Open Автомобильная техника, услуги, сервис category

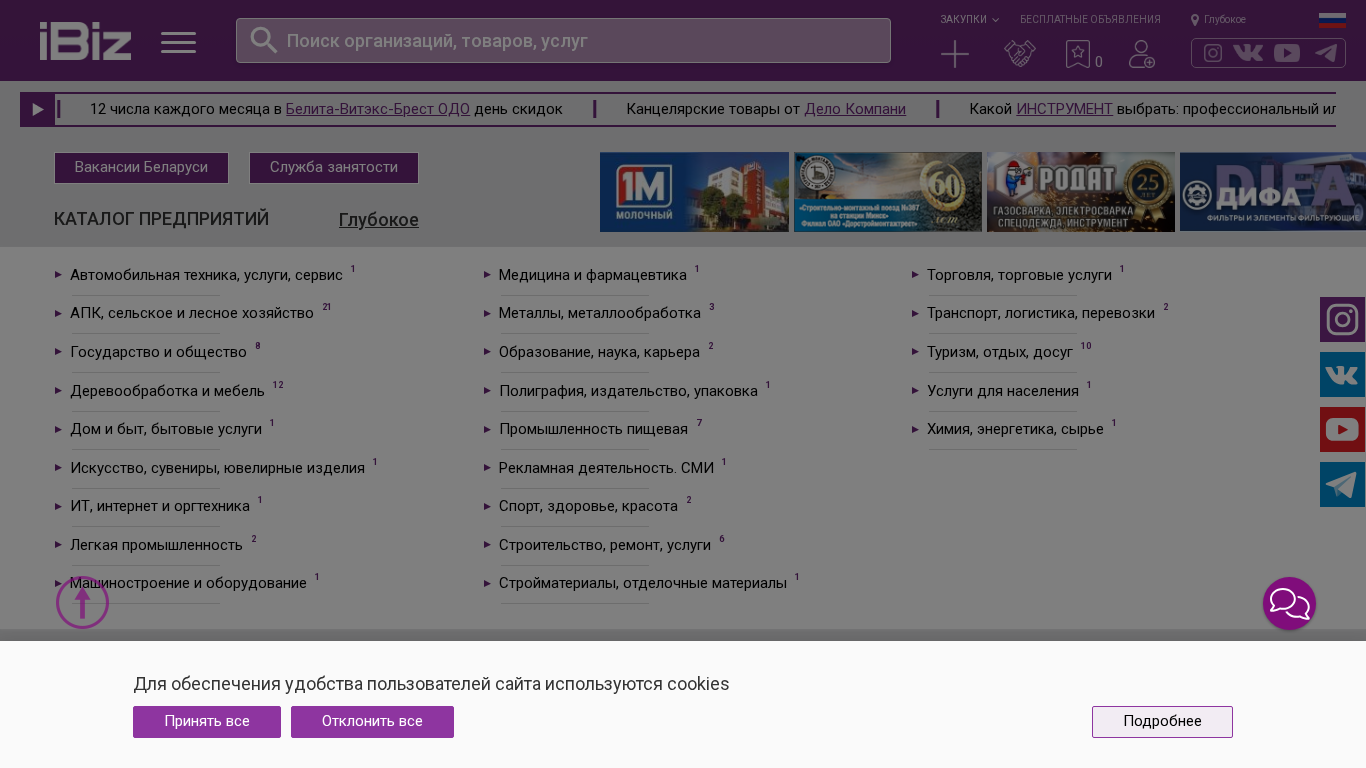(206, 275)
